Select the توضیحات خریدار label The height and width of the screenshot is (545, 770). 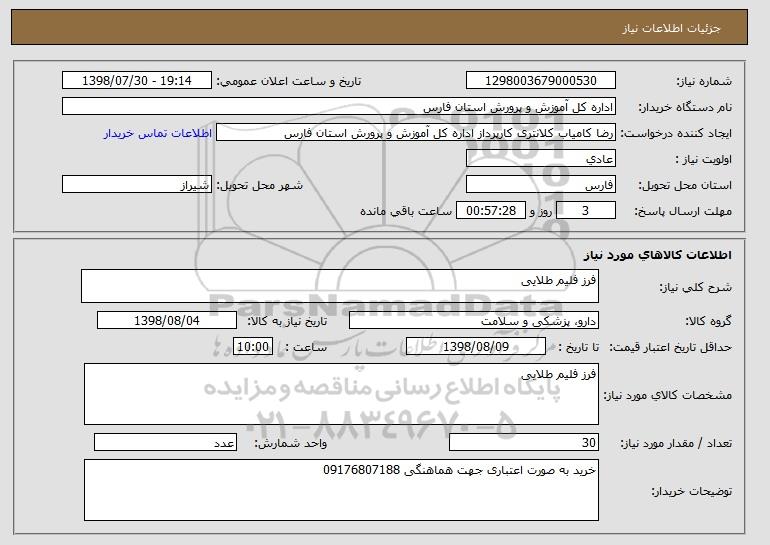pos(691,491)
